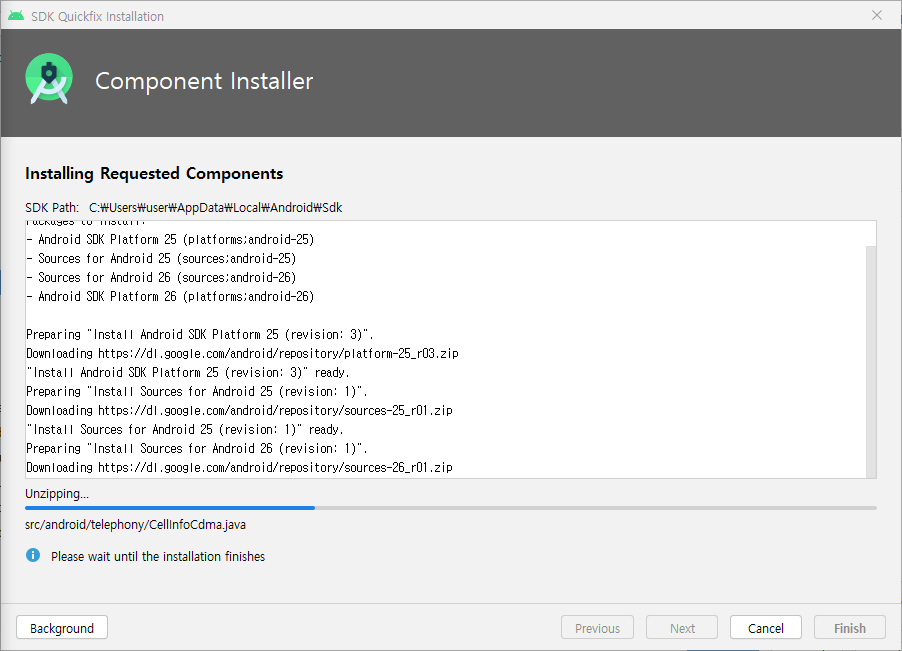Click the 'Component Installer' title
902x651 pixels.
pyautogui.click(x=204, y=81)
